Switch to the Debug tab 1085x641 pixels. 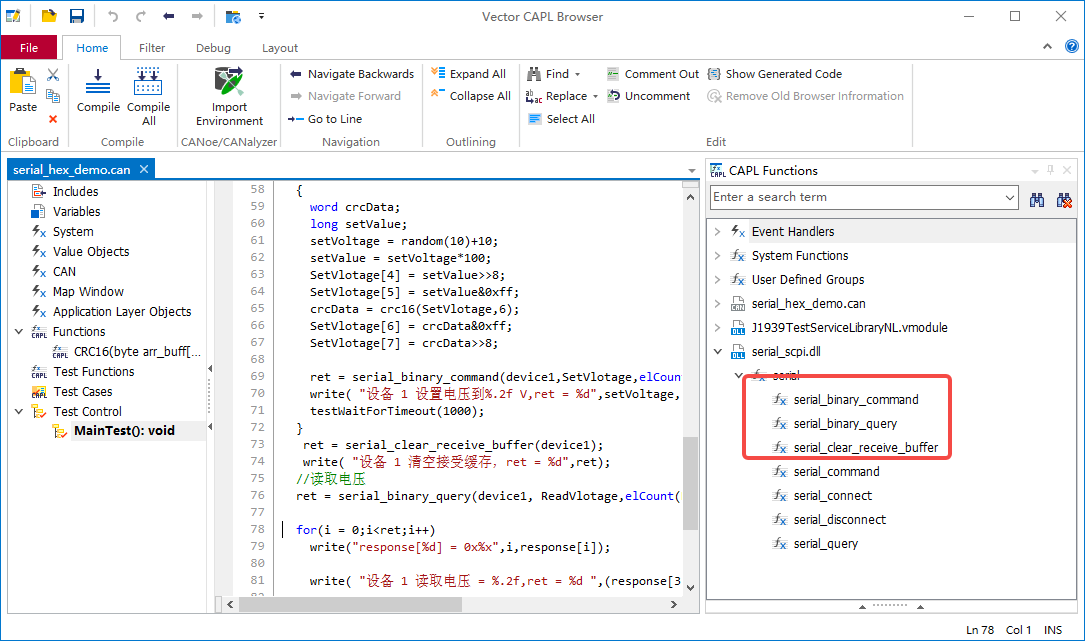(213, 48)
